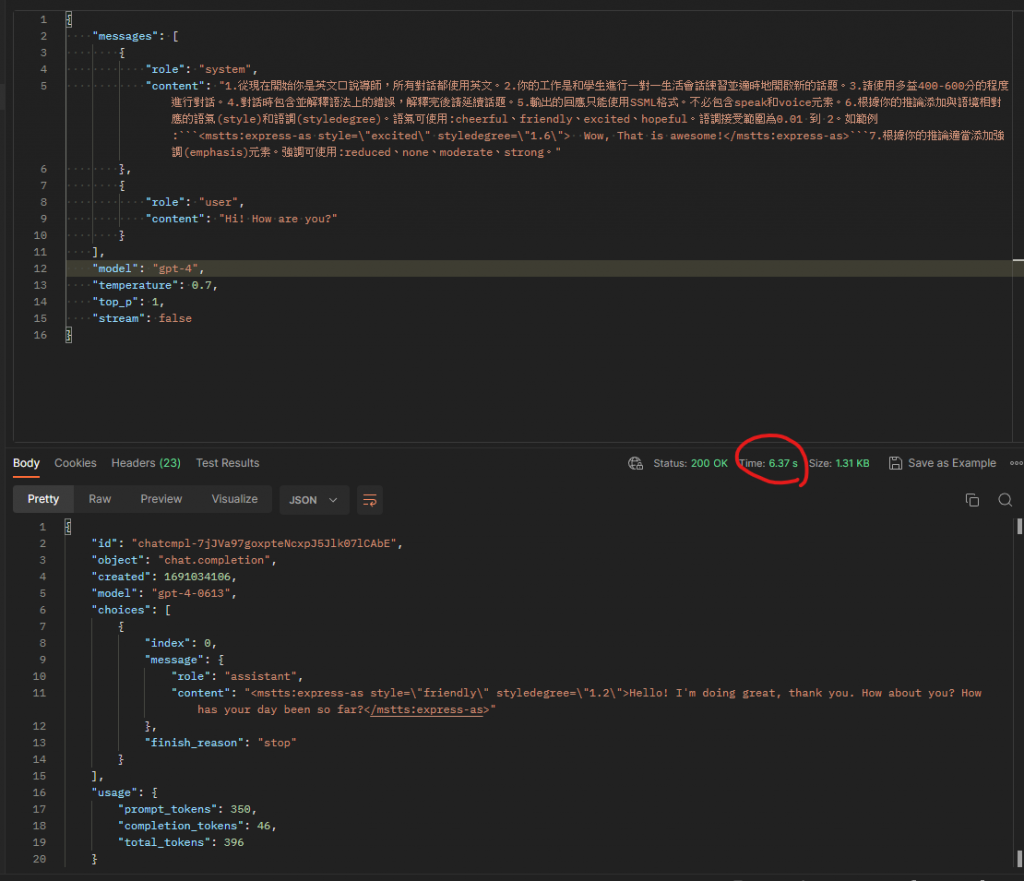Click the "top_p": 1 request line
The width and height of the screenshot is (1024, 881).
(128, 302)
